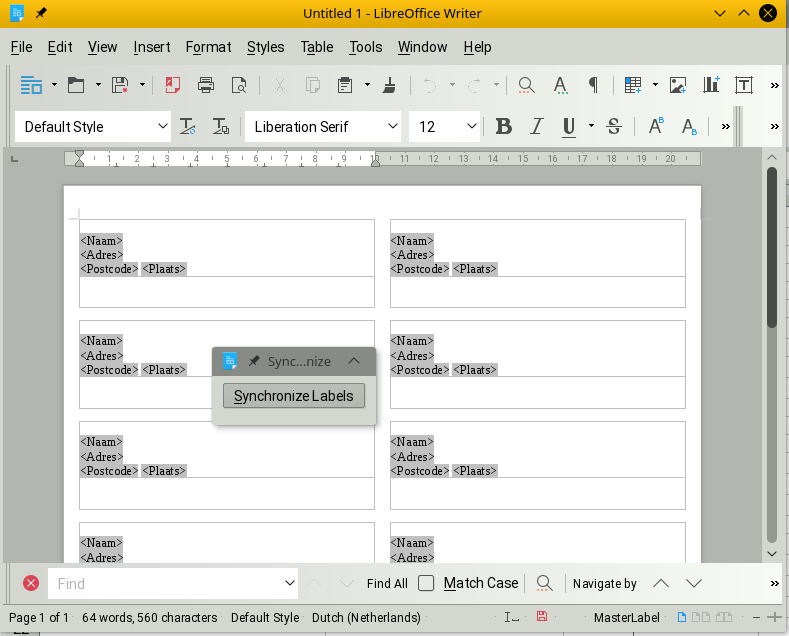
Task: Click the Insert Chart icon
Action: [711, 85]
